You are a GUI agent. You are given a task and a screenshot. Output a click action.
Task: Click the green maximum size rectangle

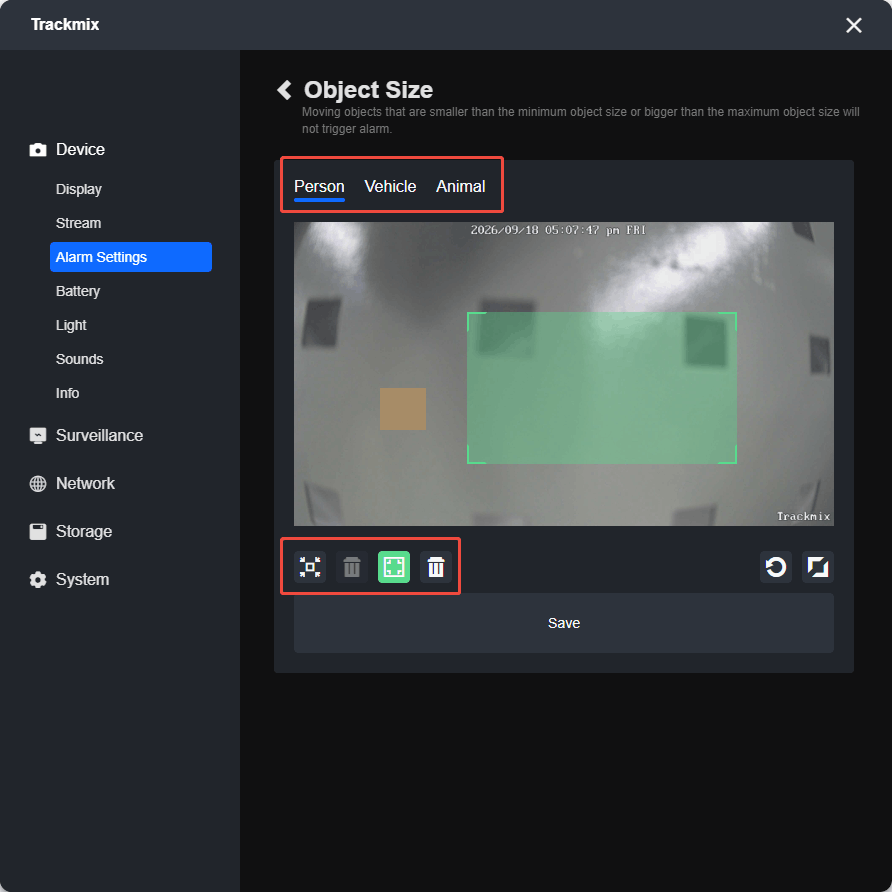pyautogui.click(x=602, y=388)
